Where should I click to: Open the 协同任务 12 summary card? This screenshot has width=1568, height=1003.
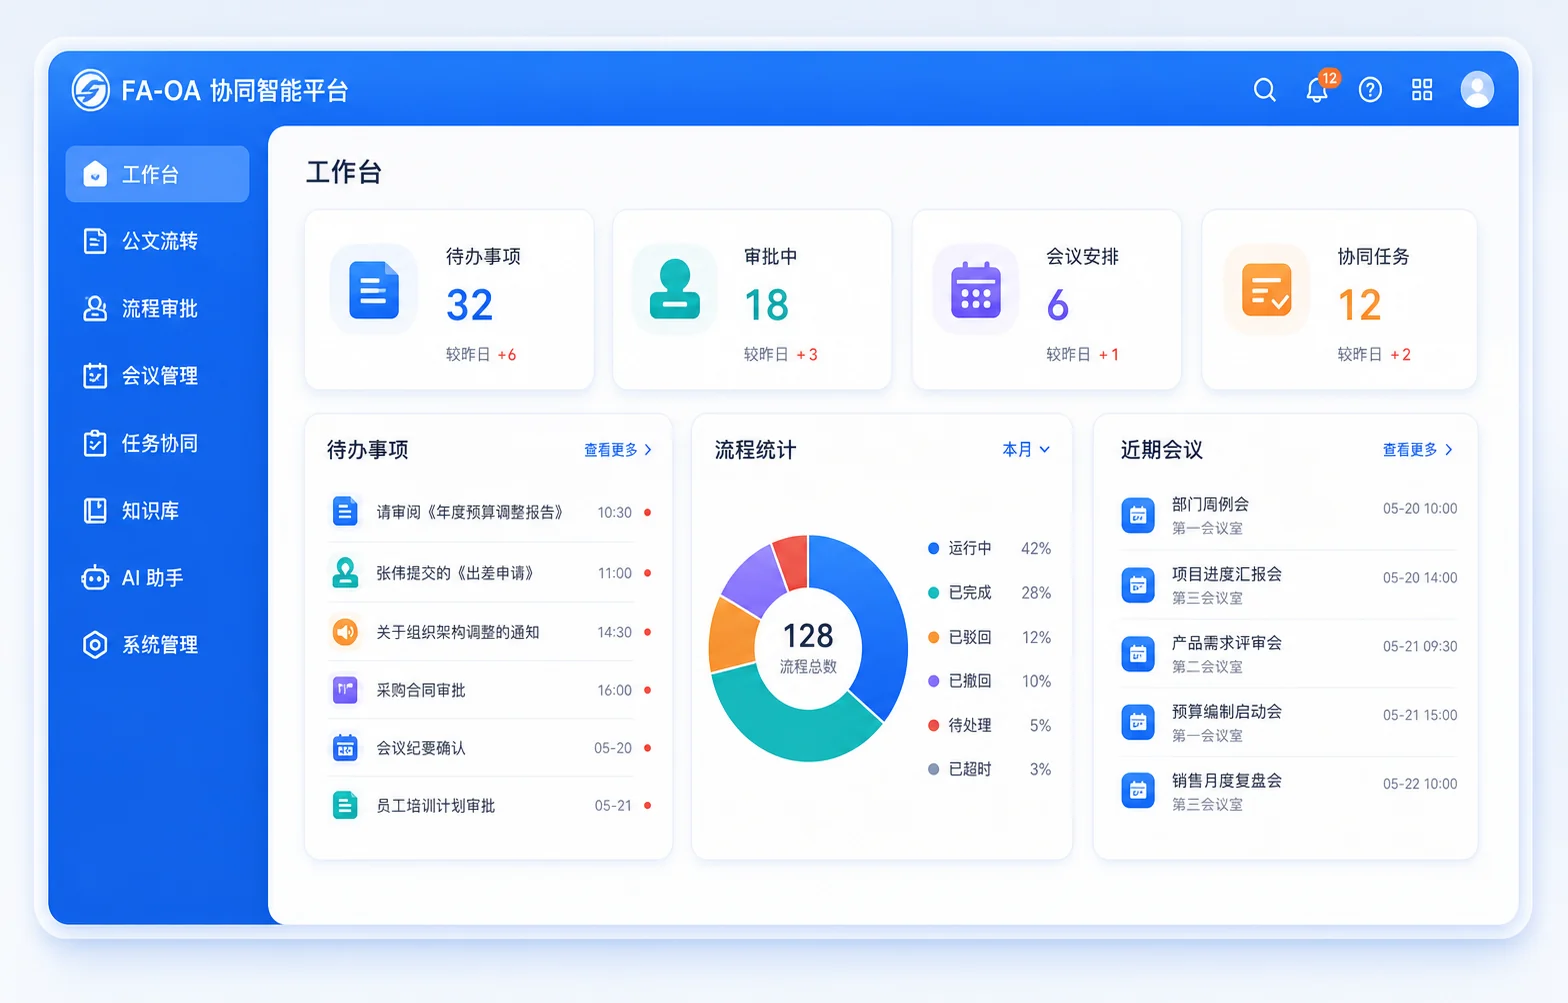(1339, 299)
